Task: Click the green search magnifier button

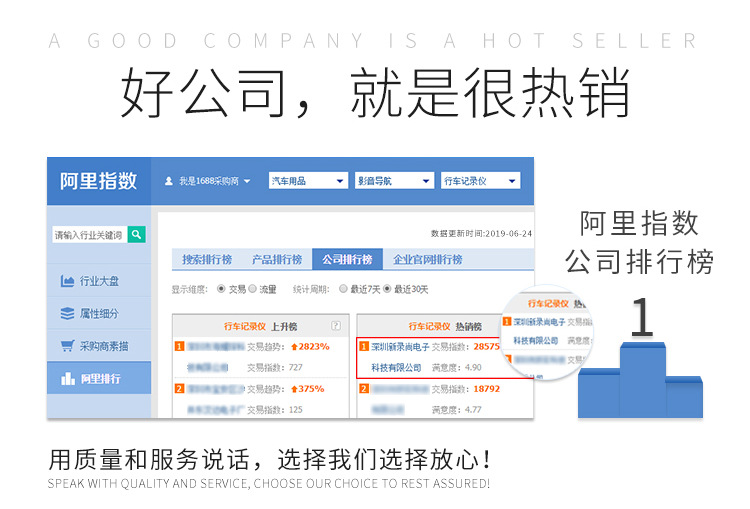Action: coord(137,235)
